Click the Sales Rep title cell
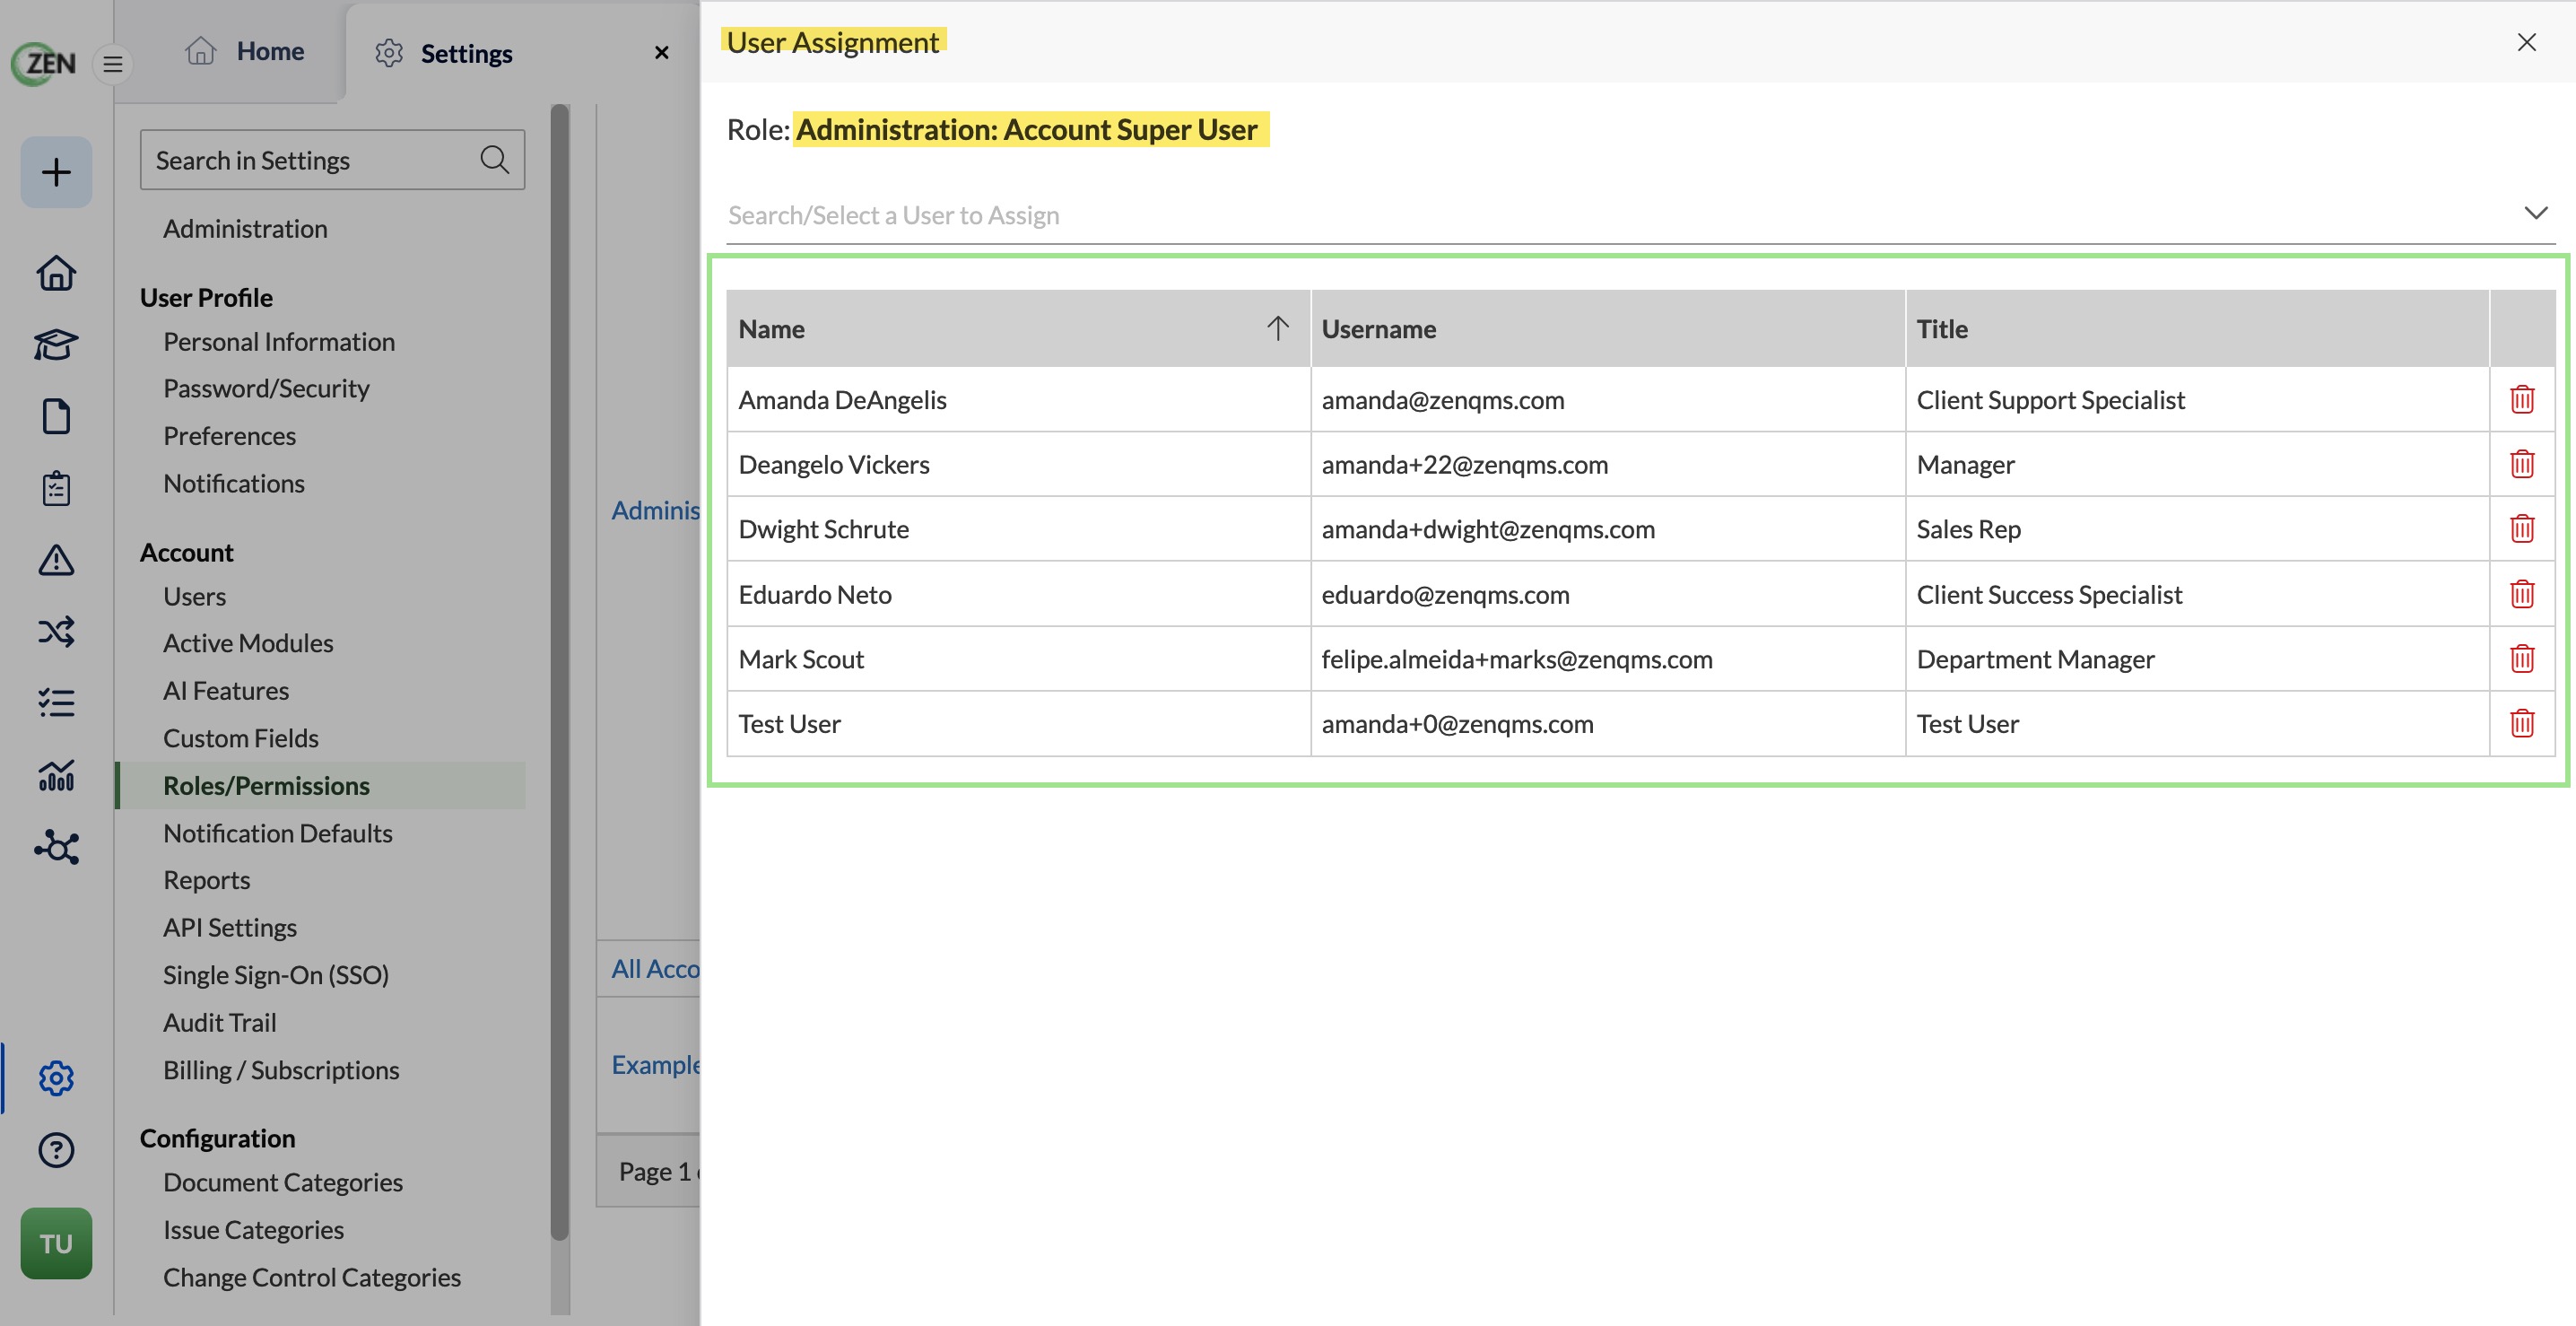The height and width of the screenshot is (1326, 2576). pos(2196,529)
